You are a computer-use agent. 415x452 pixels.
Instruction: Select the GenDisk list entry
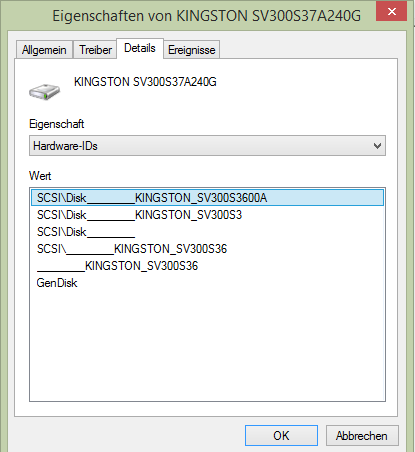tap(57, 283)
